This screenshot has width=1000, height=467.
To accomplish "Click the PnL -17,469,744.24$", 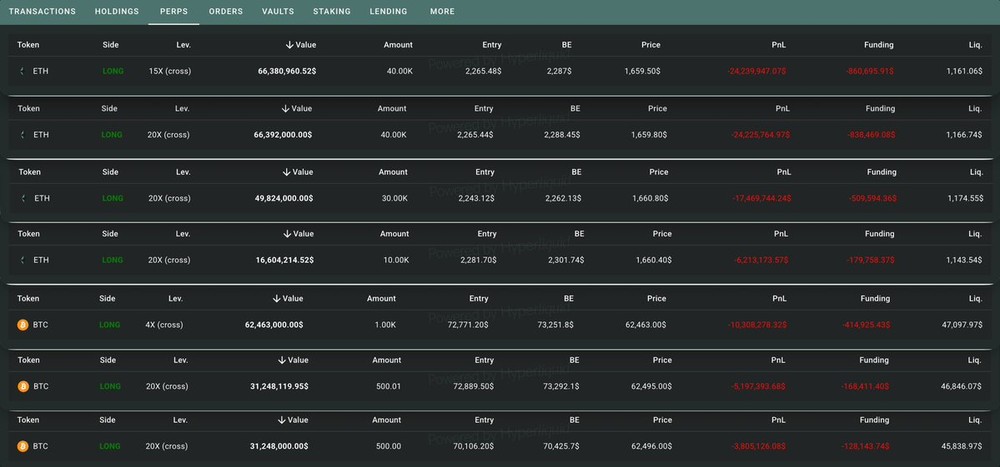I will [761, 198].
